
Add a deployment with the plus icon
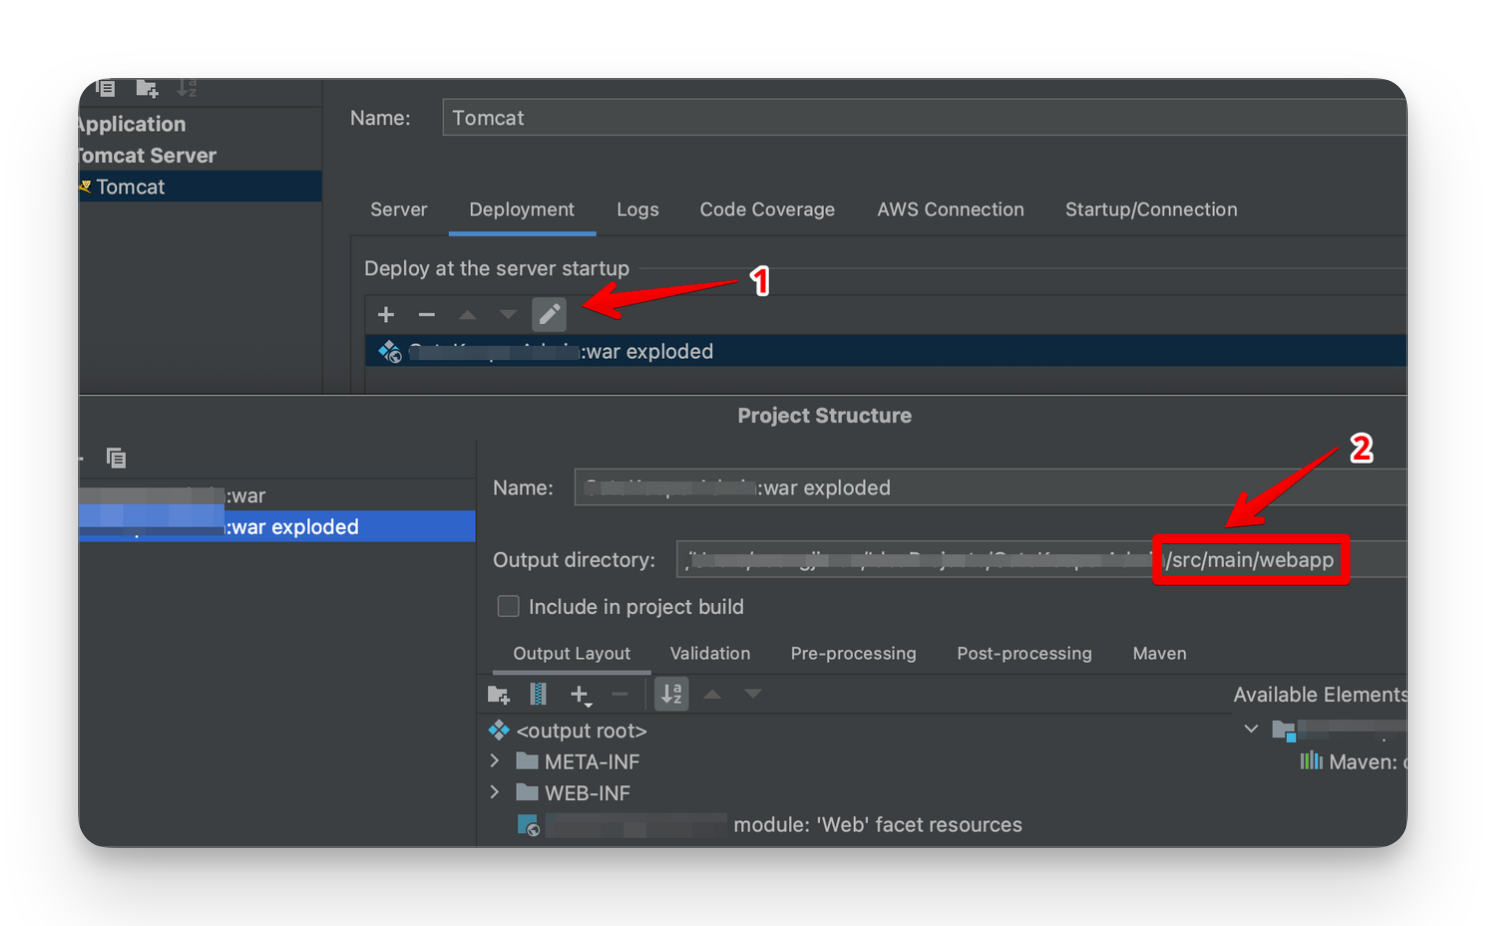[x=386, y=315]
